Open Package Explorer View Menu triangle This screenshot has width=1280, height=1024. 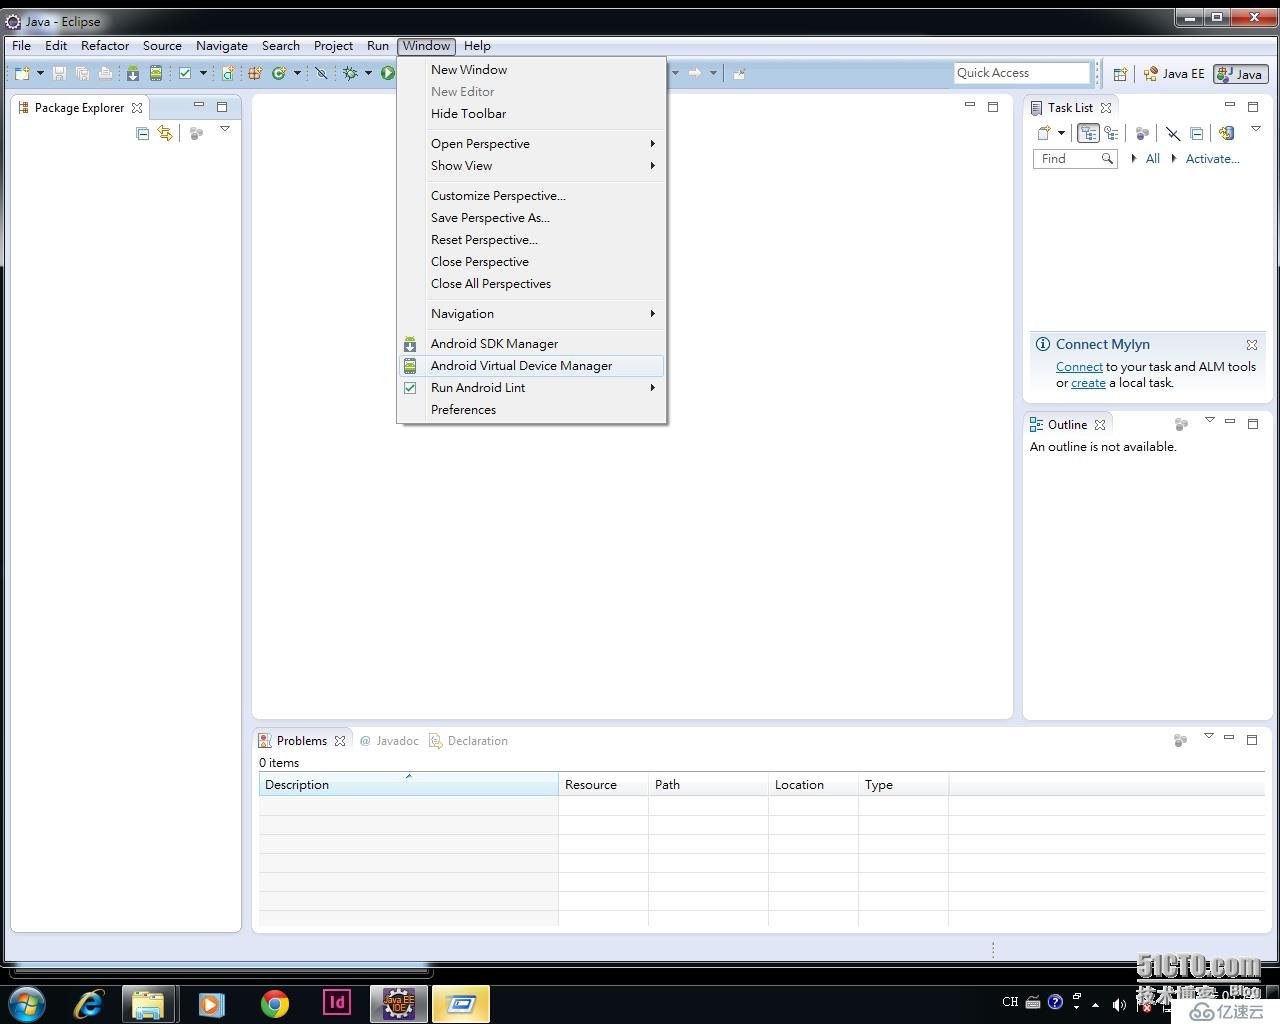(x=225, y=129)
